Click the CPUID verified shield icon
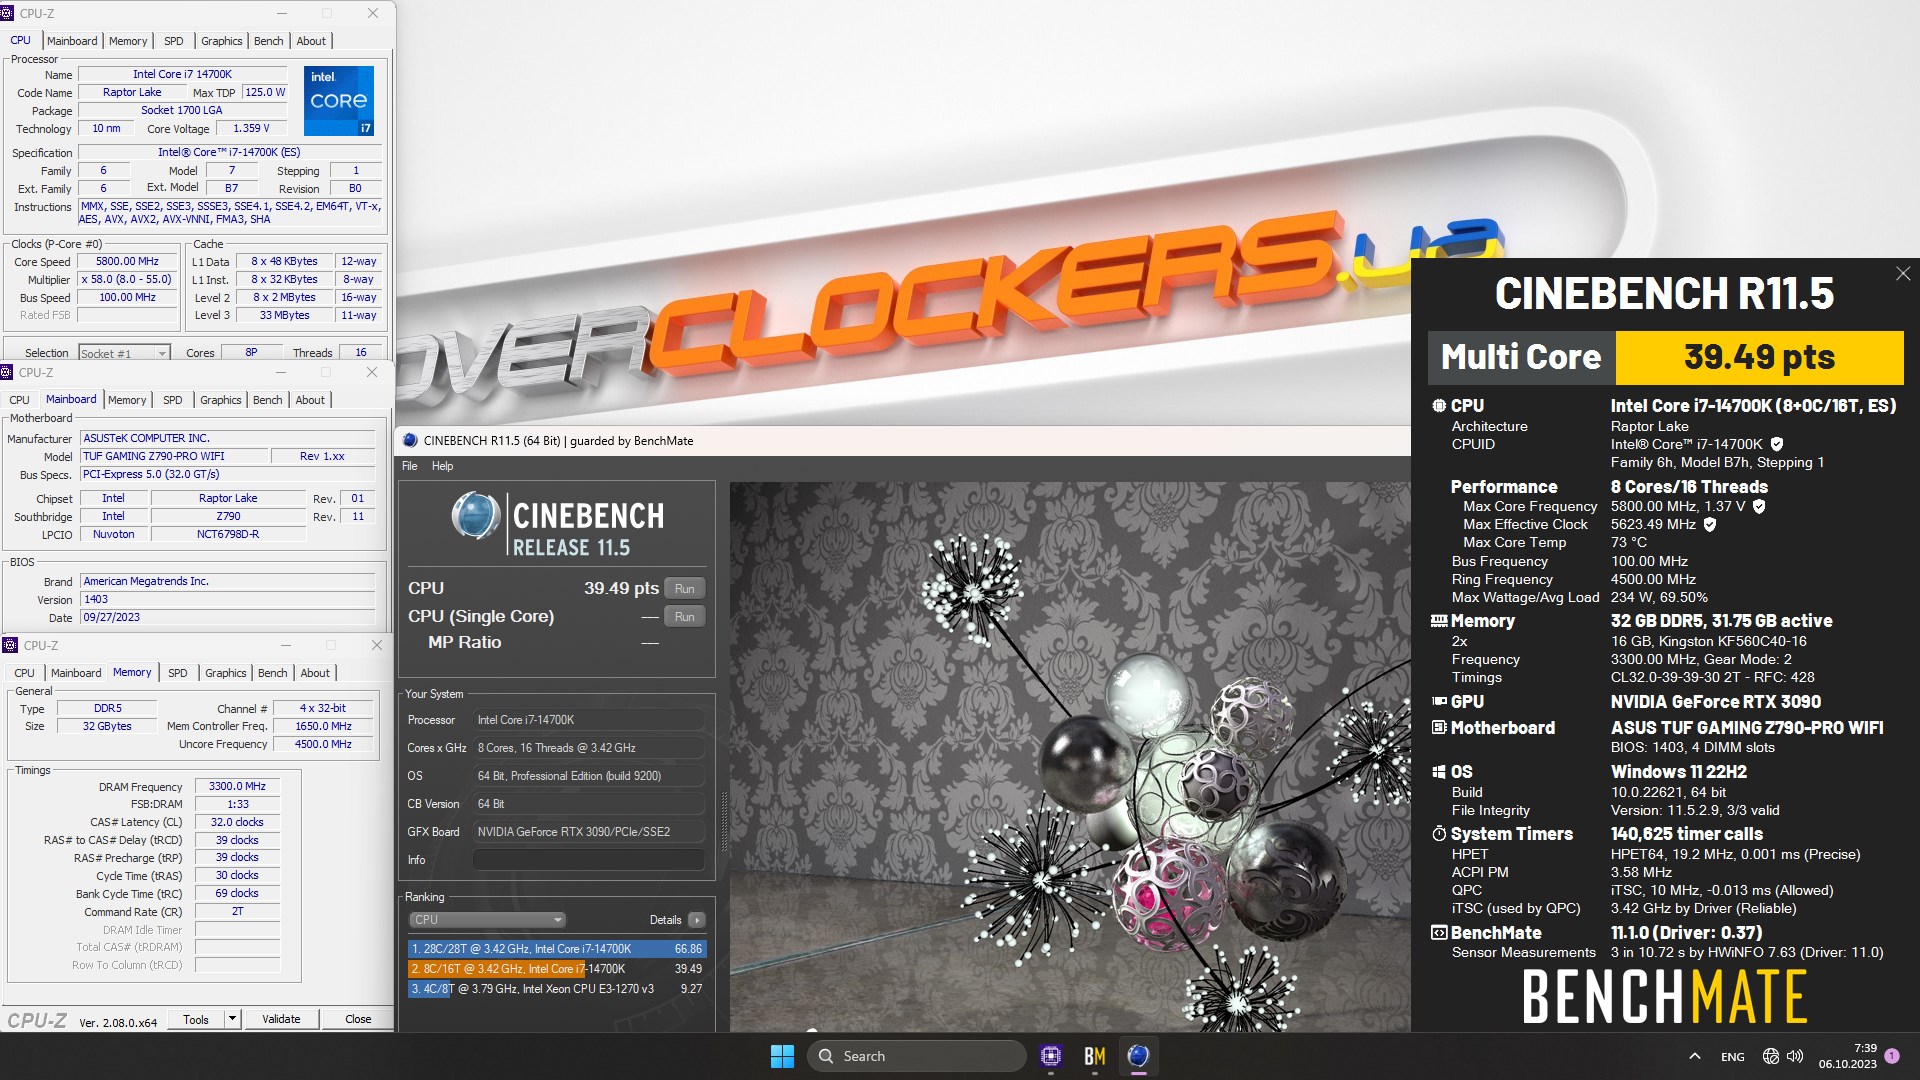 click(1777, 444)
